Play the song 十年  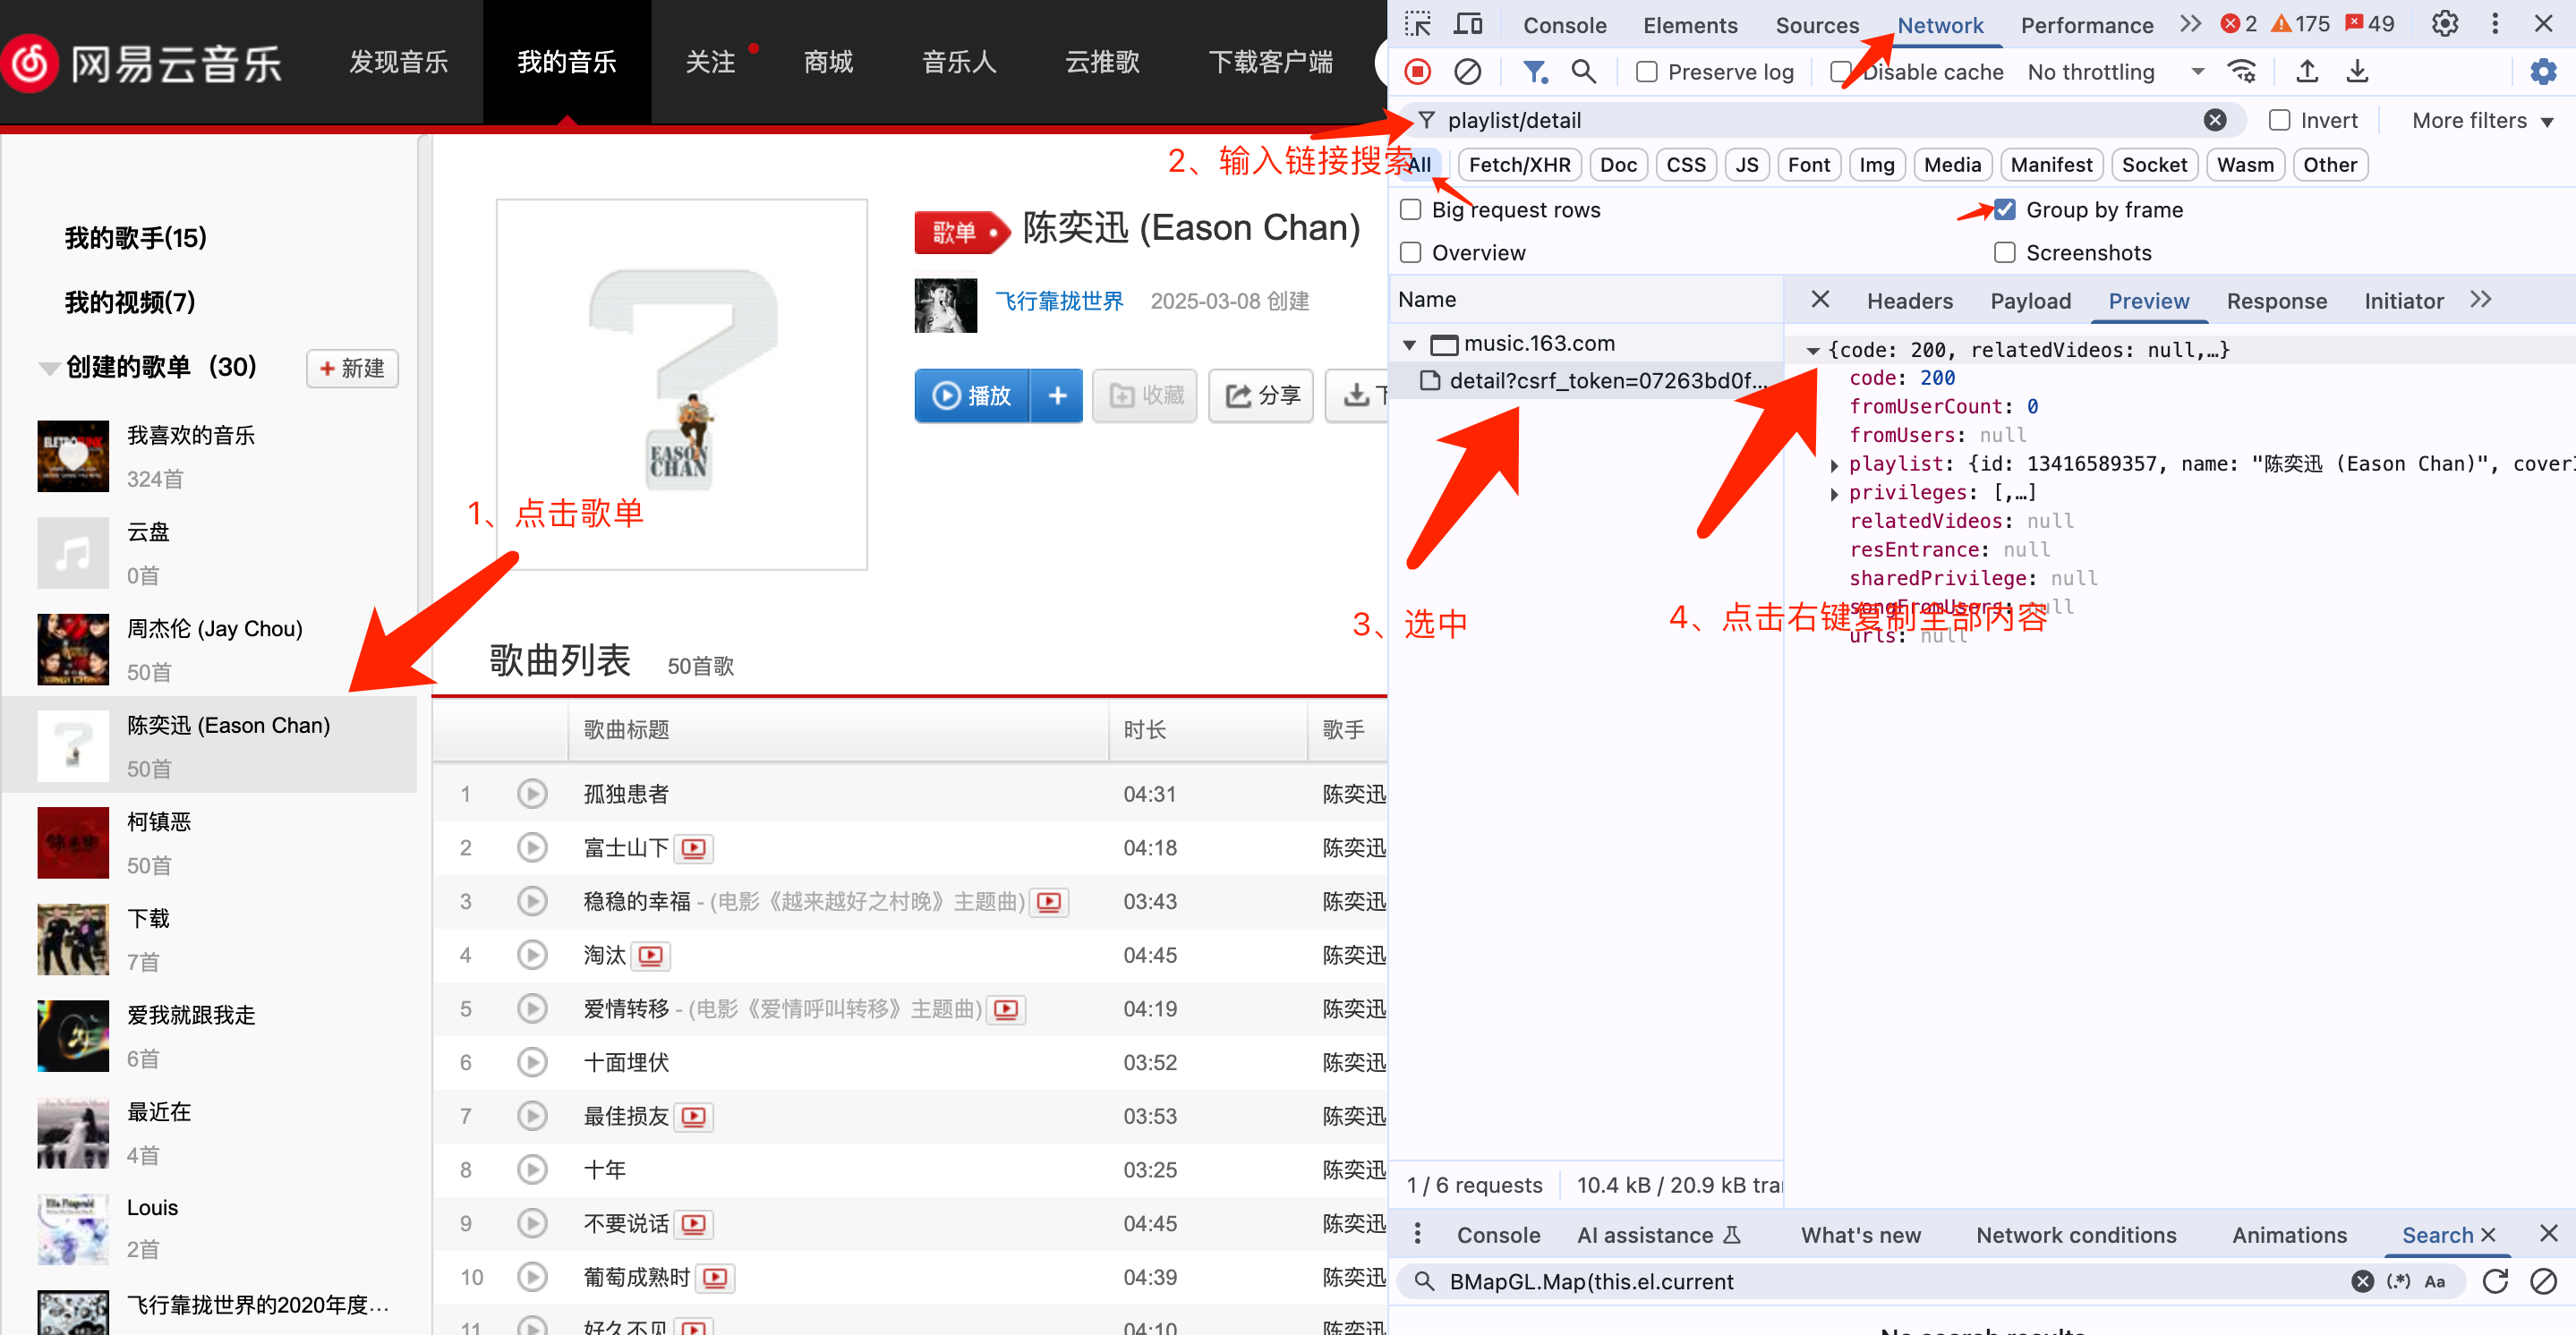pyautogui.click(x=532, y=1170)
